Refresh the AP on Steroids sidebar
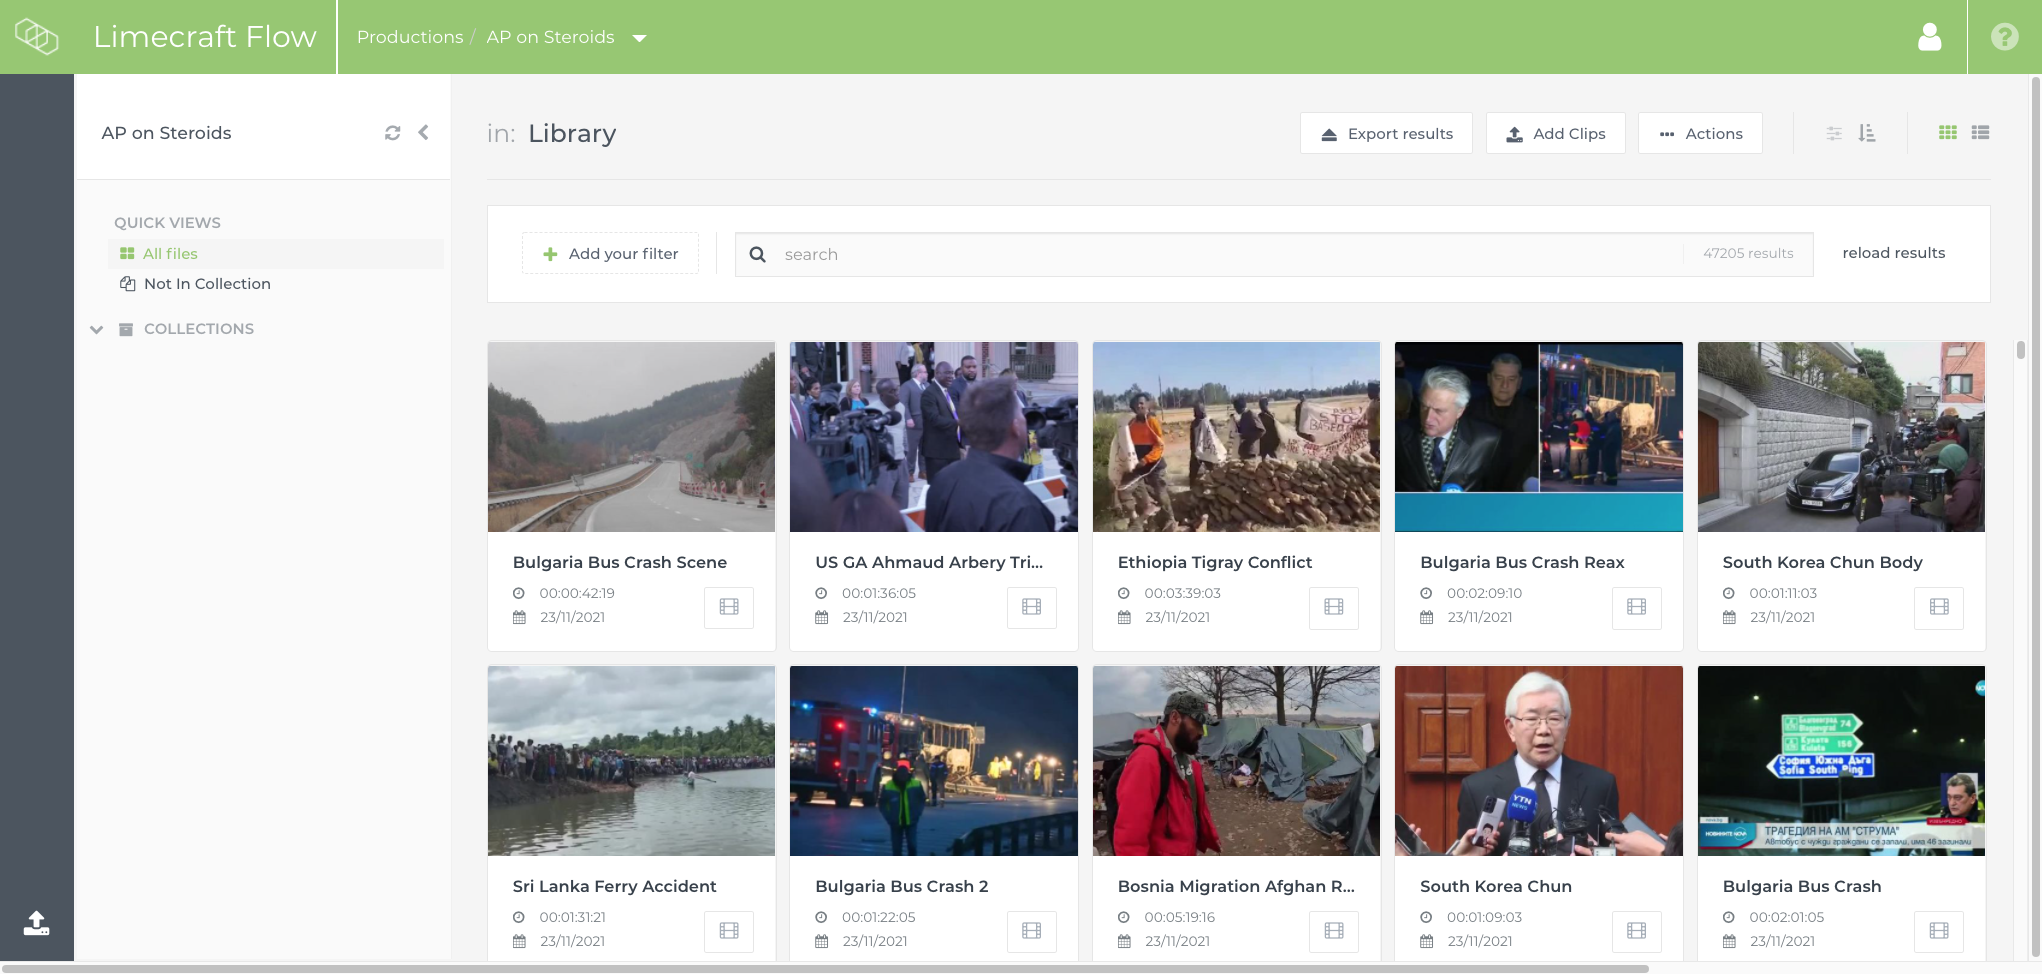2042x974 pixels. point(392,133)
